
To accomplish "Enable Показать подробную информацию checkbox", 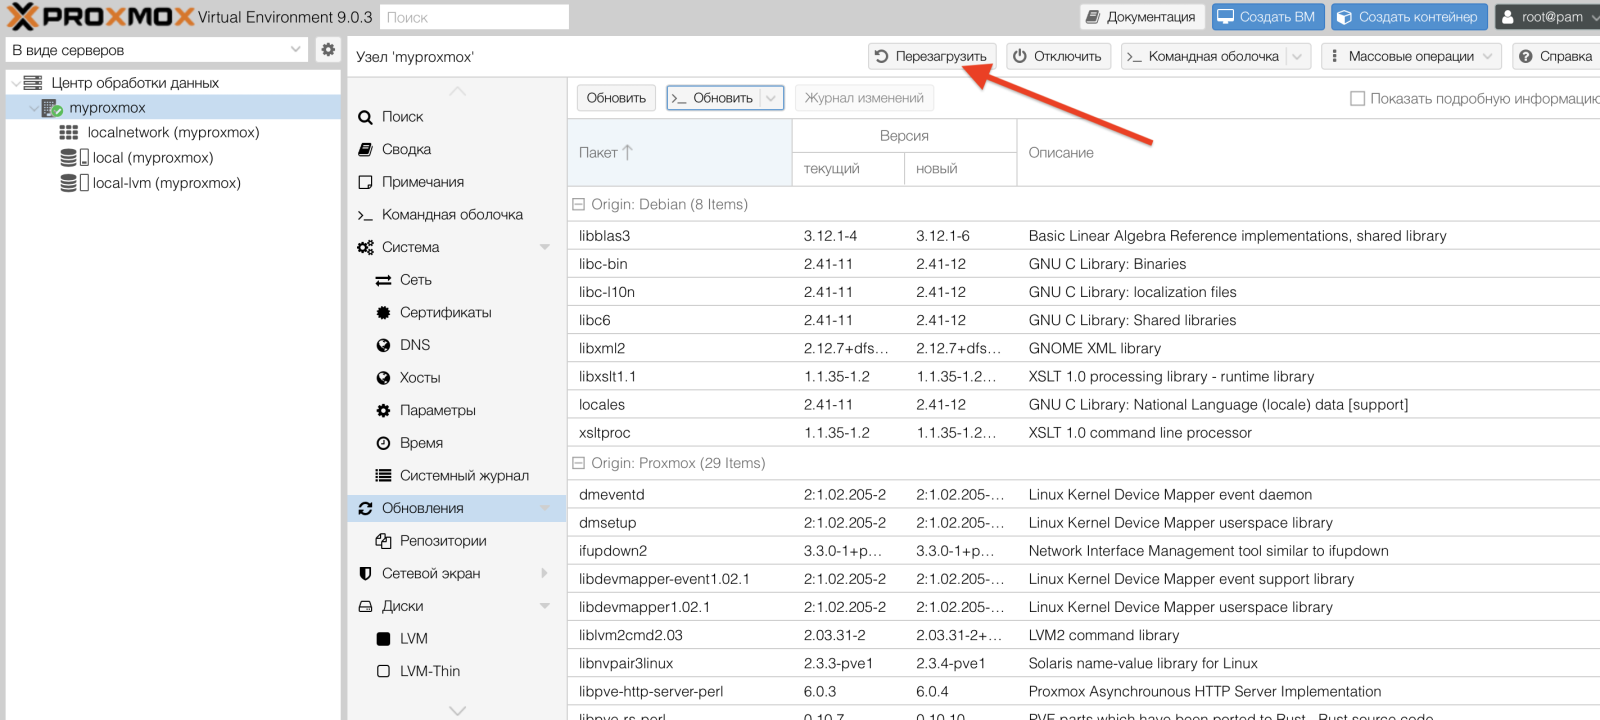I will tap(1357, 98).
